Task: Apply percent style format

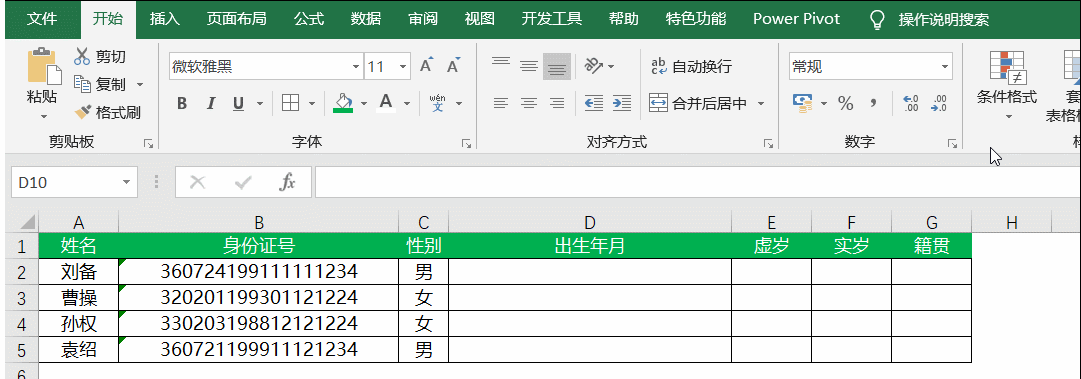Action: [x=845, y=103]
